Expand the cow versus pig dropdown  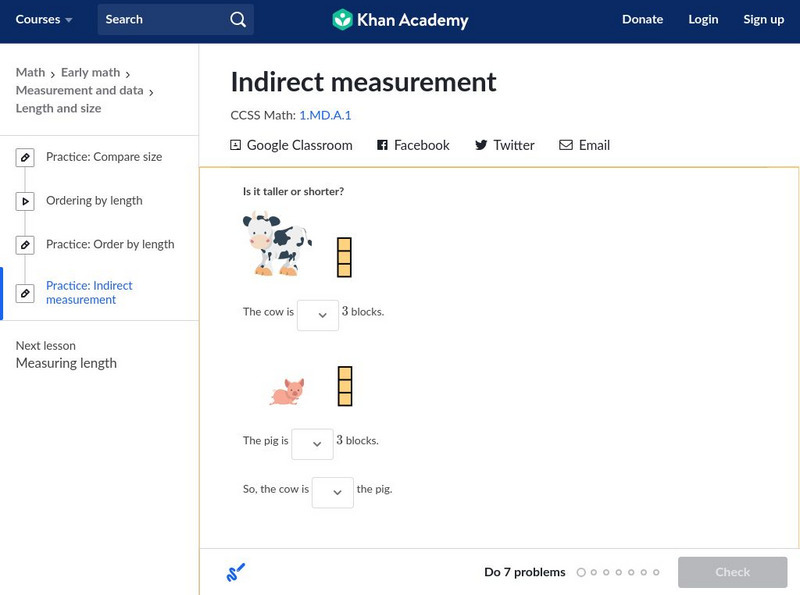(x=333, y=492)
